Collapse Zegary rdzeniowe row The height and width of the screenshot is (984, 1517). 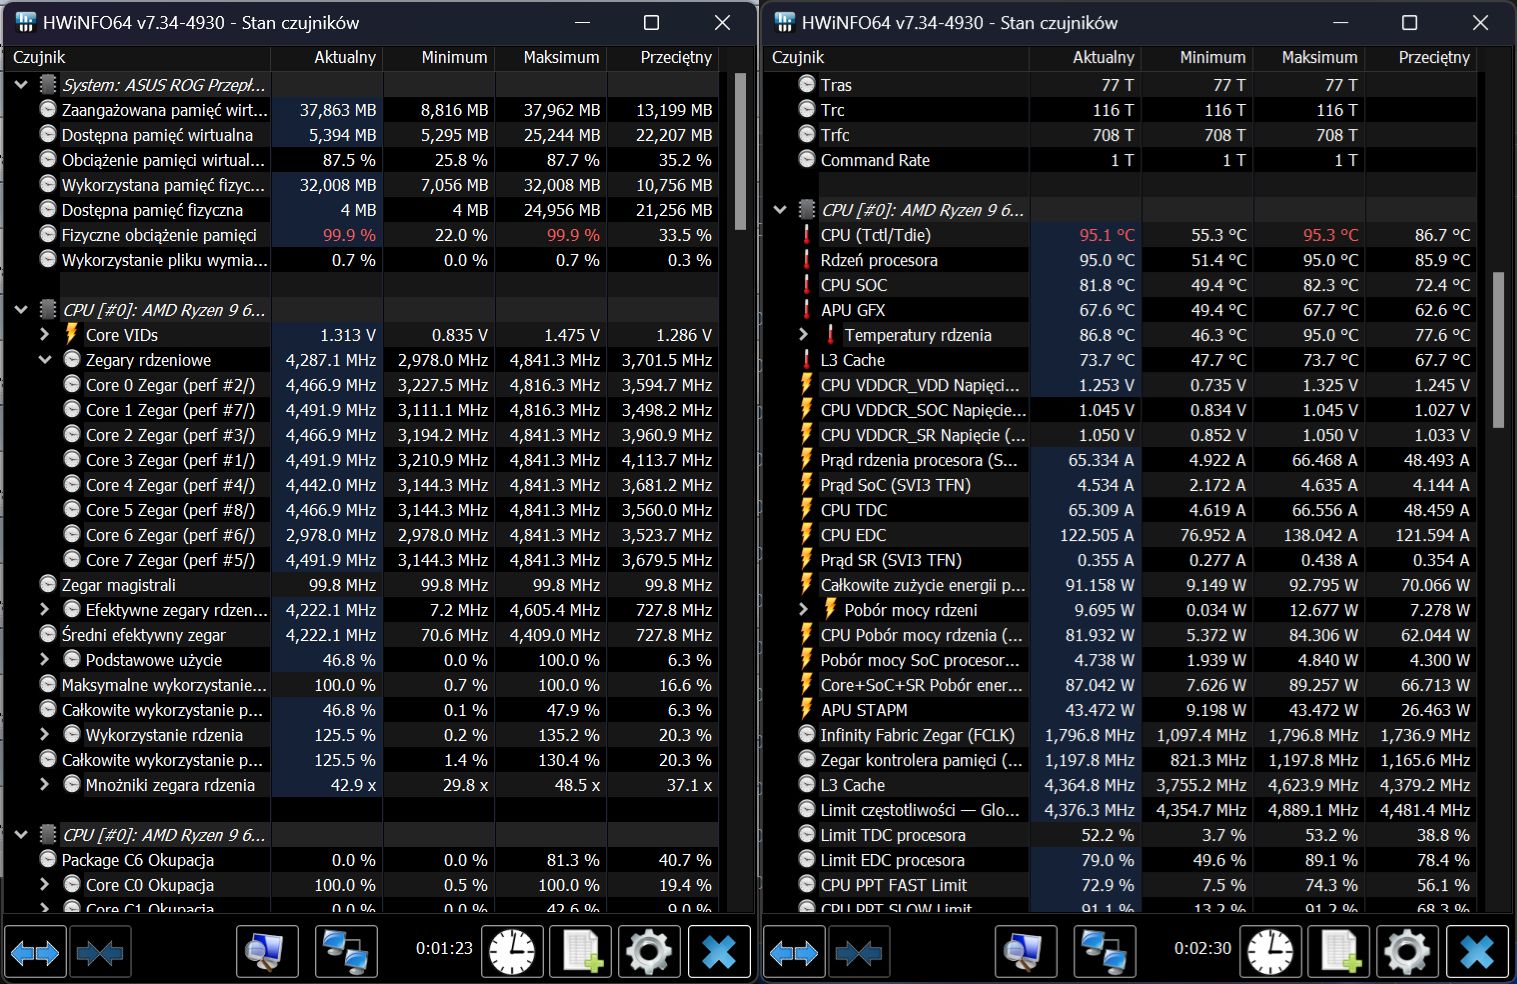(x=45, y=360)
